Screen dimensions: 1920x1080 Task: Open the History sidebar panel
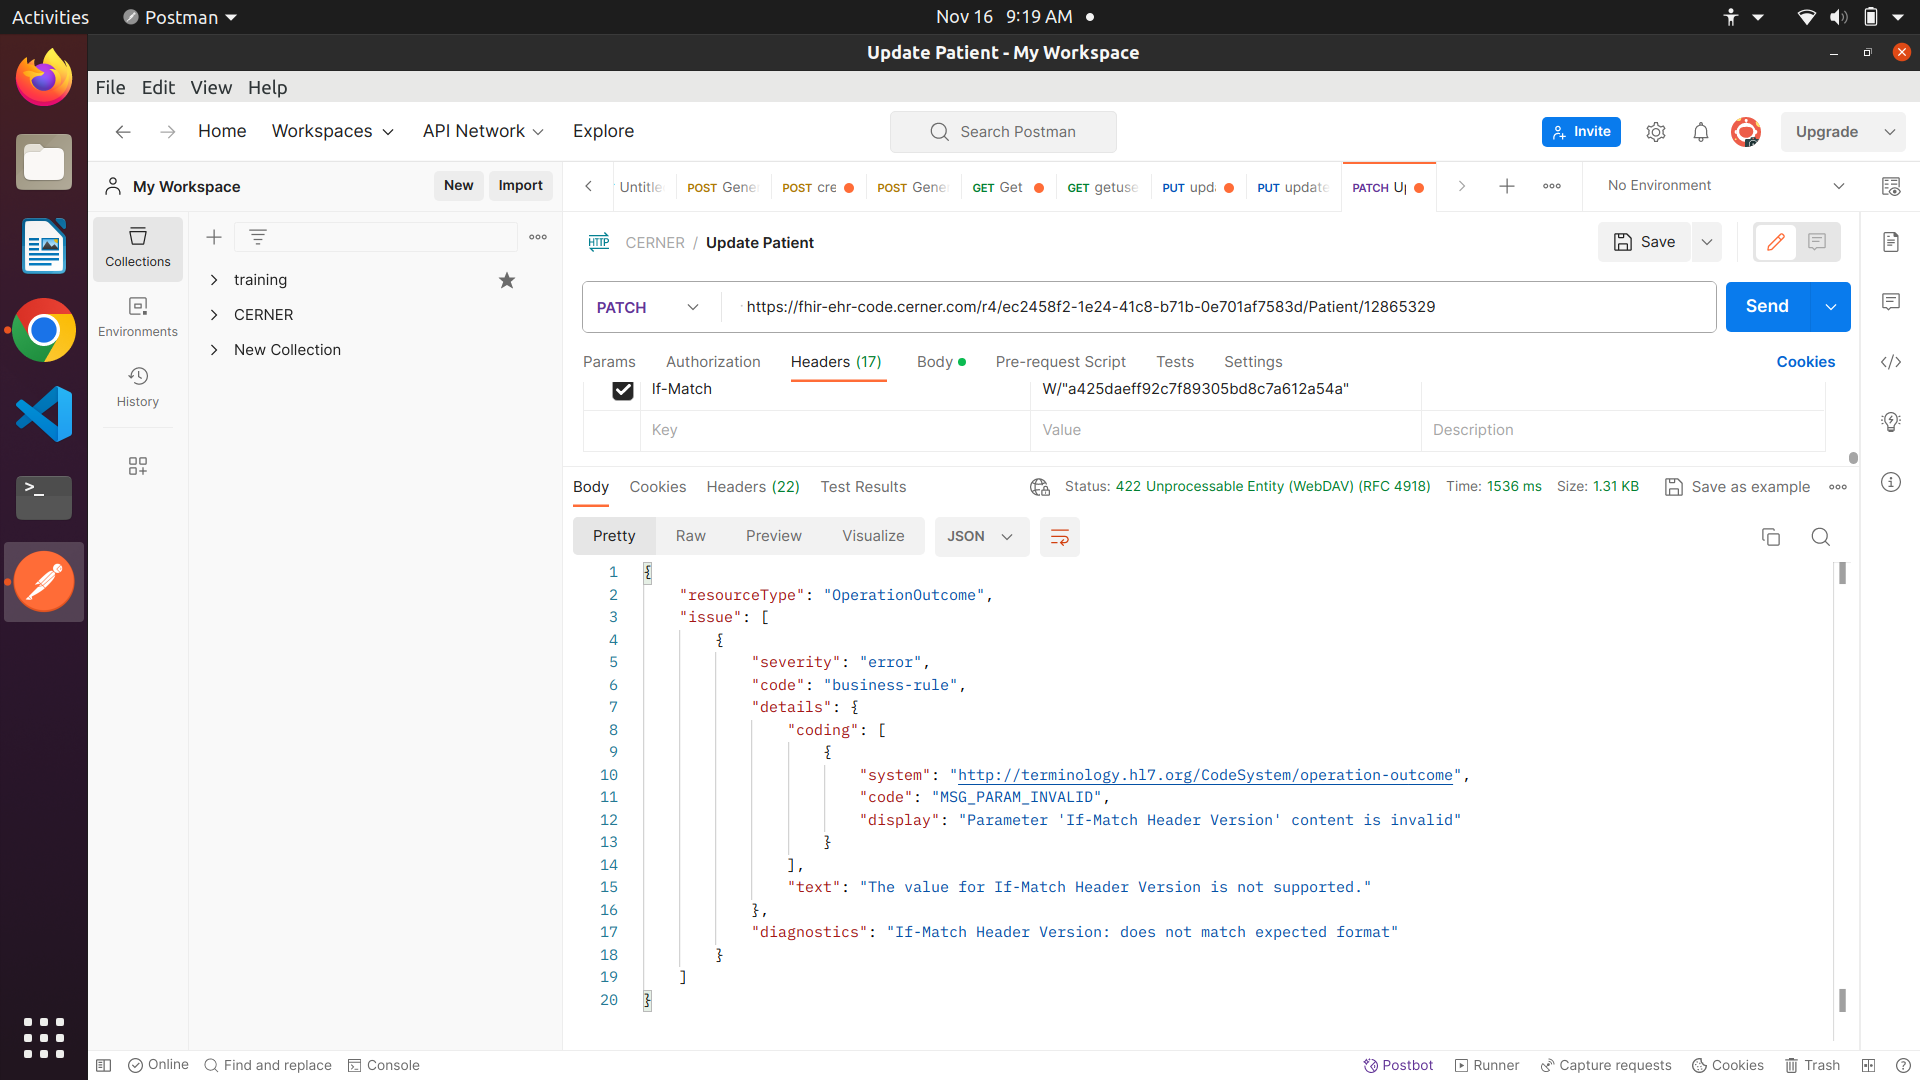(138, 387)
